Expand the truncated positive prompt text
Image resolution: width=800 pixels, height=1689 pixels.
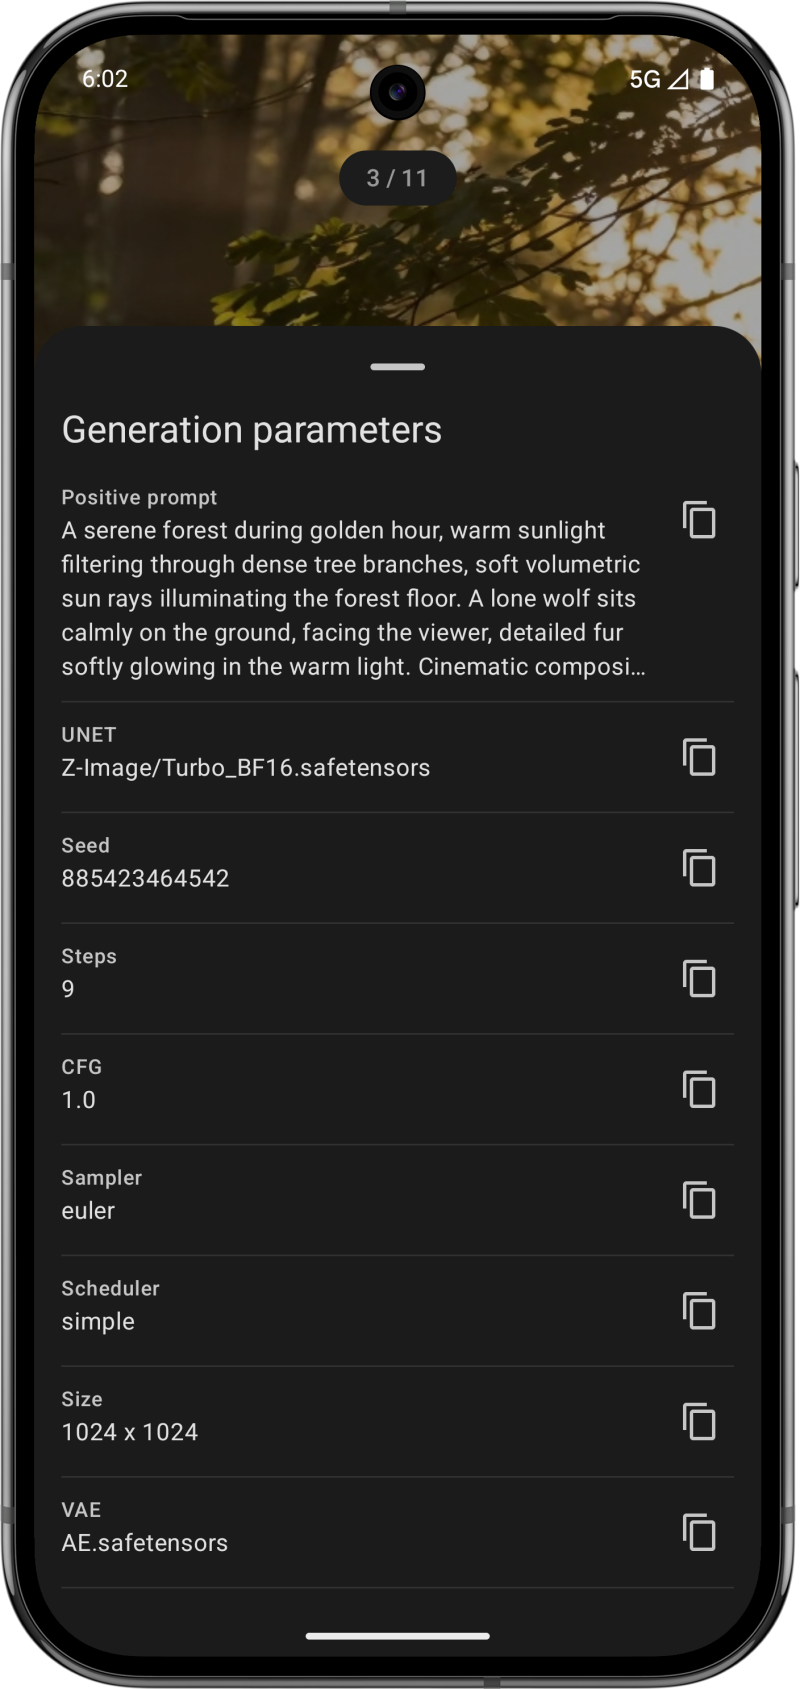click(x=352, y=599)
